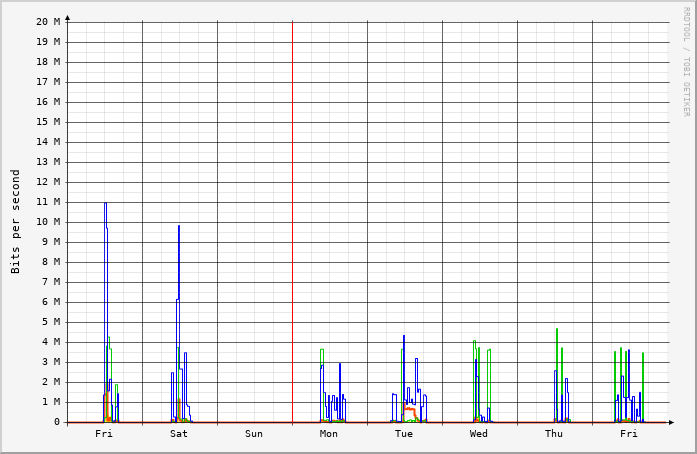Click the '20 M' y-axis label
This screenshot has width=697, height=454.
(48, 22)
